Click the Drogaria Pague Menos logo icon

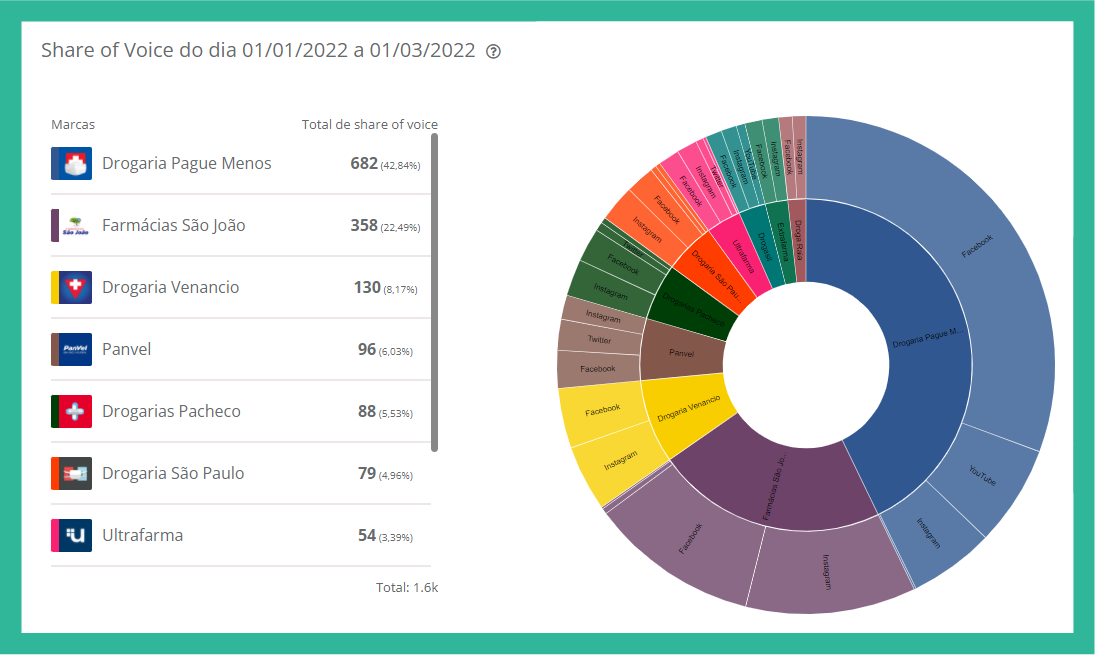pos(72,163)
